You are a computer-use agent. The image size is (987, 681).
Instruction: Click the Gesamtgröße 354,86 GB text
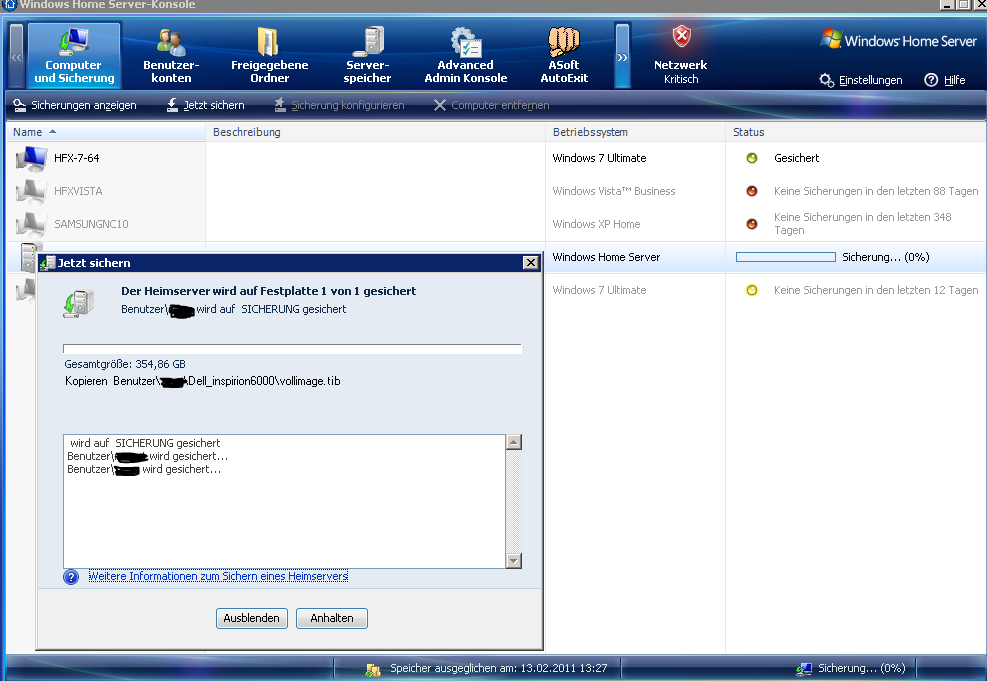[x=125, y=364]
